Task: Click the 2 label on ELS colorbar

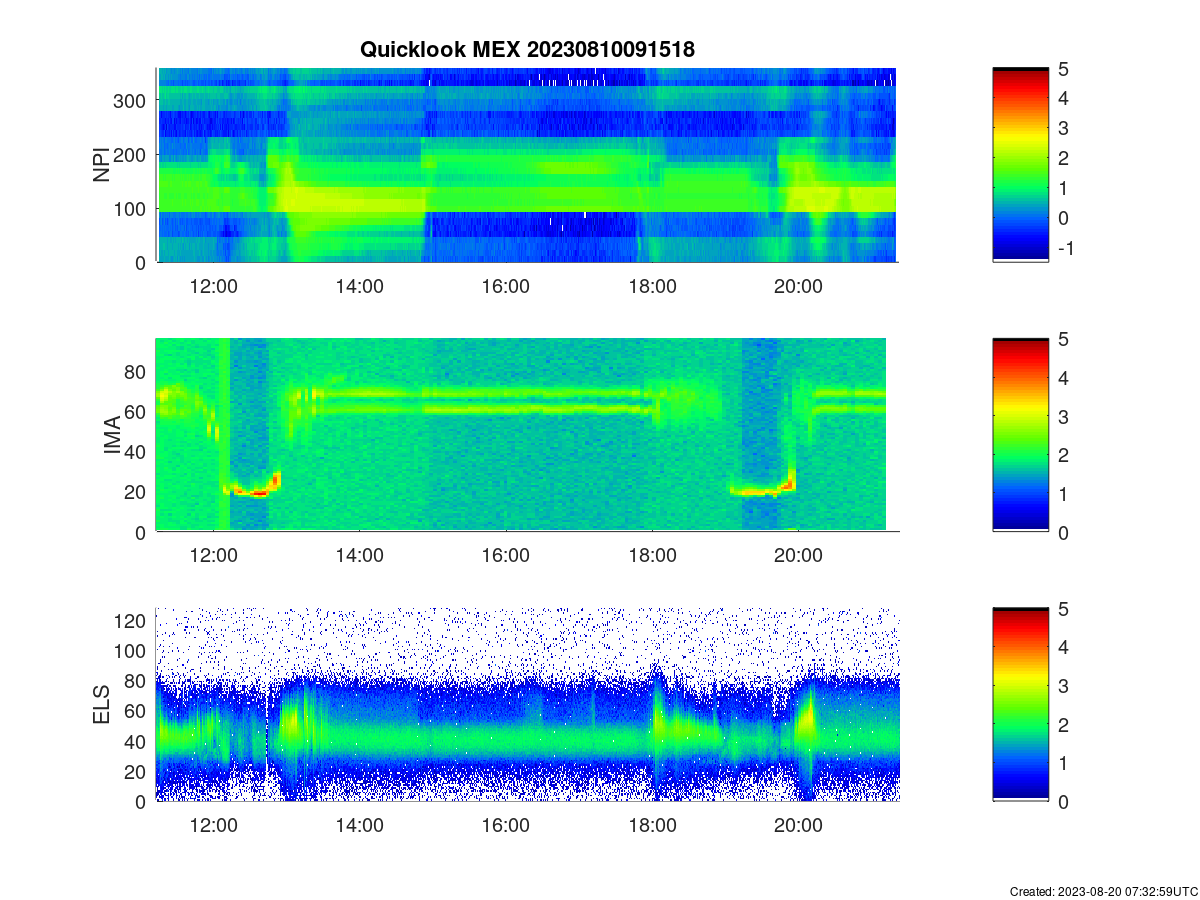Action: point(1063,724)
